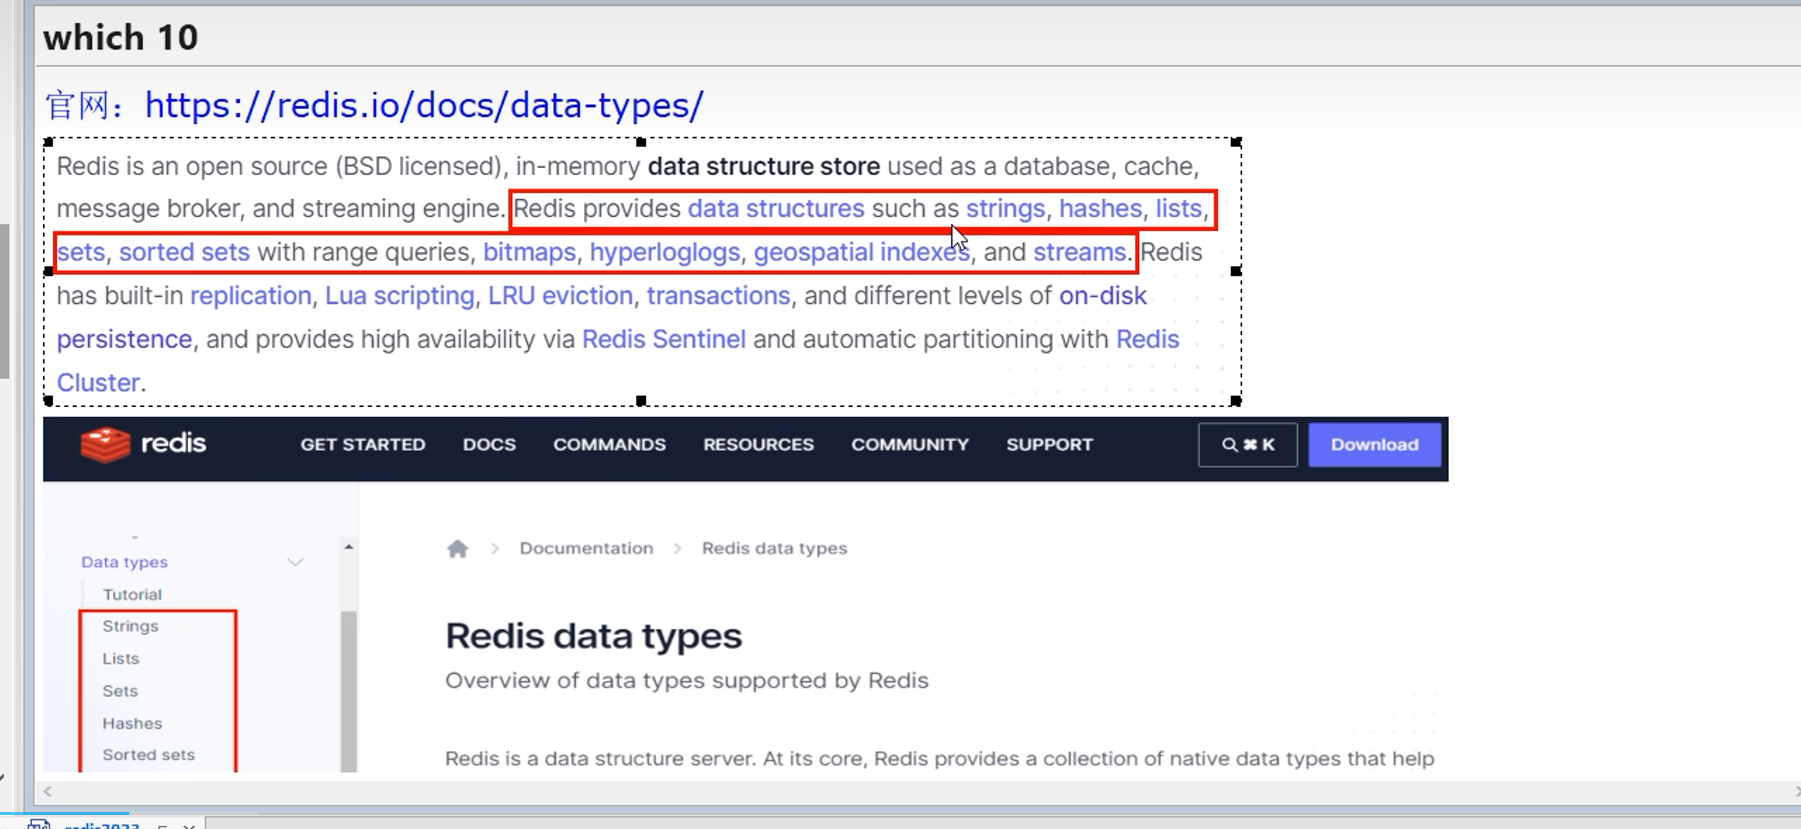Go to Documentation breadcrumb
This screenshot has width=1801, height=829.
(x=586, y=548)
